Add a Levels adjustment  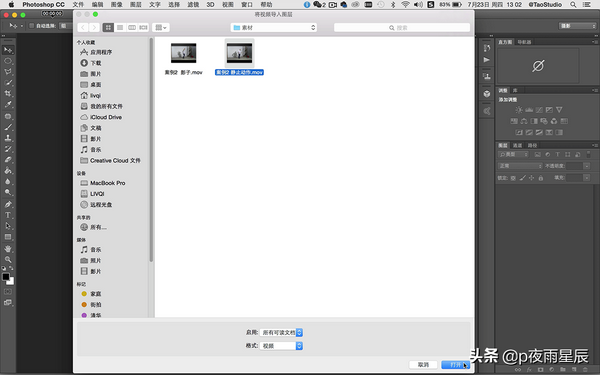(x=529, y=110)
